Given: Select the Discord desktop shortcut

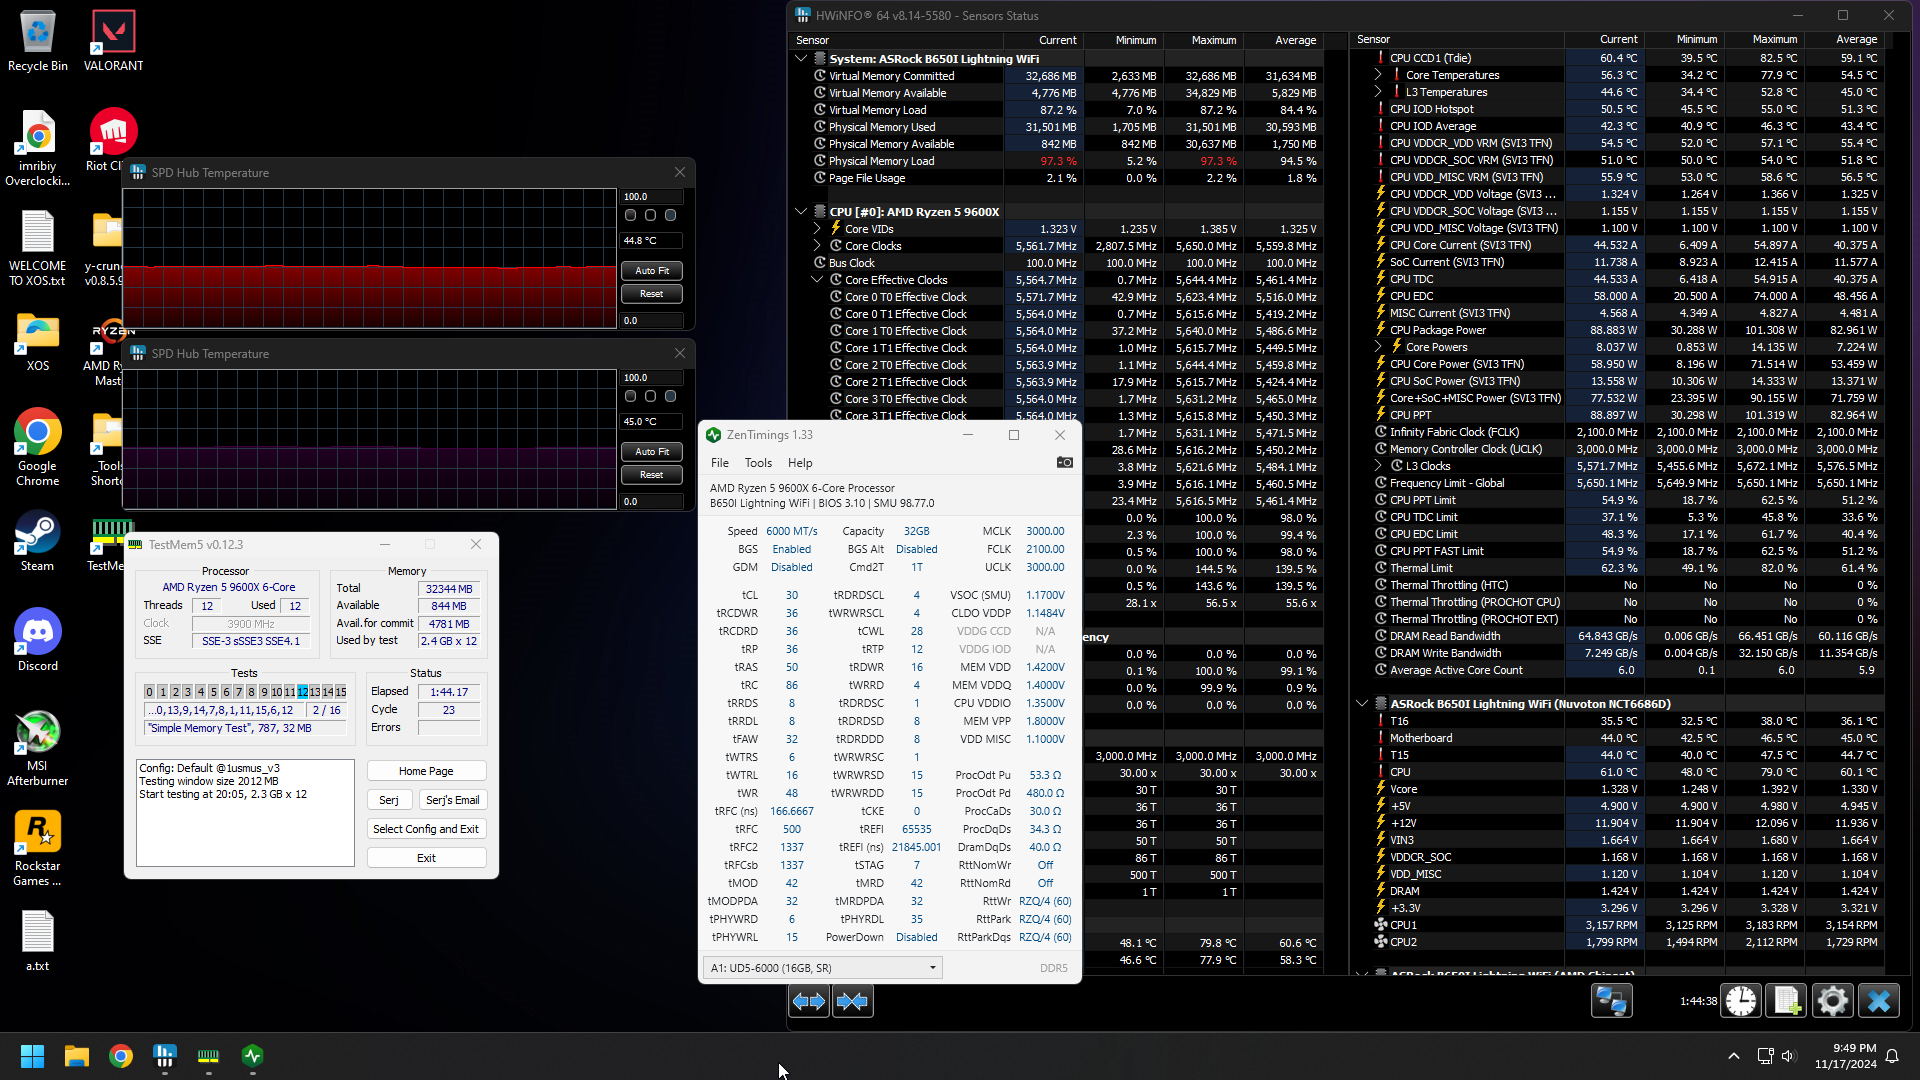Looking at the screenshot, I should point(38,641).
